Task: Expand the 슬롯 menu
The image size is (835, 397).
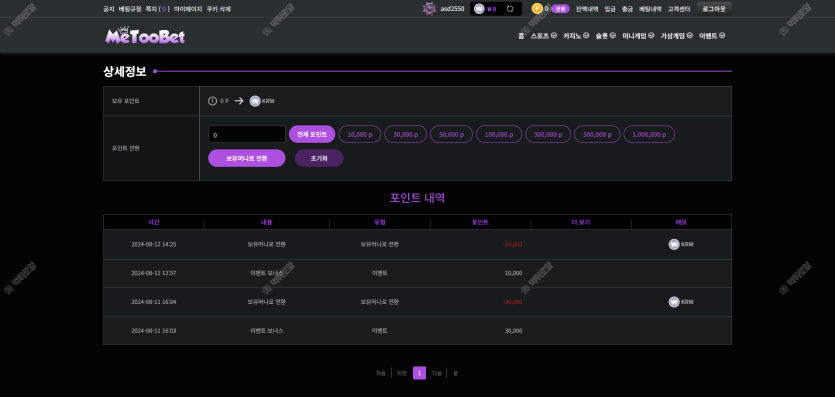Action: [x=605, y=36]
